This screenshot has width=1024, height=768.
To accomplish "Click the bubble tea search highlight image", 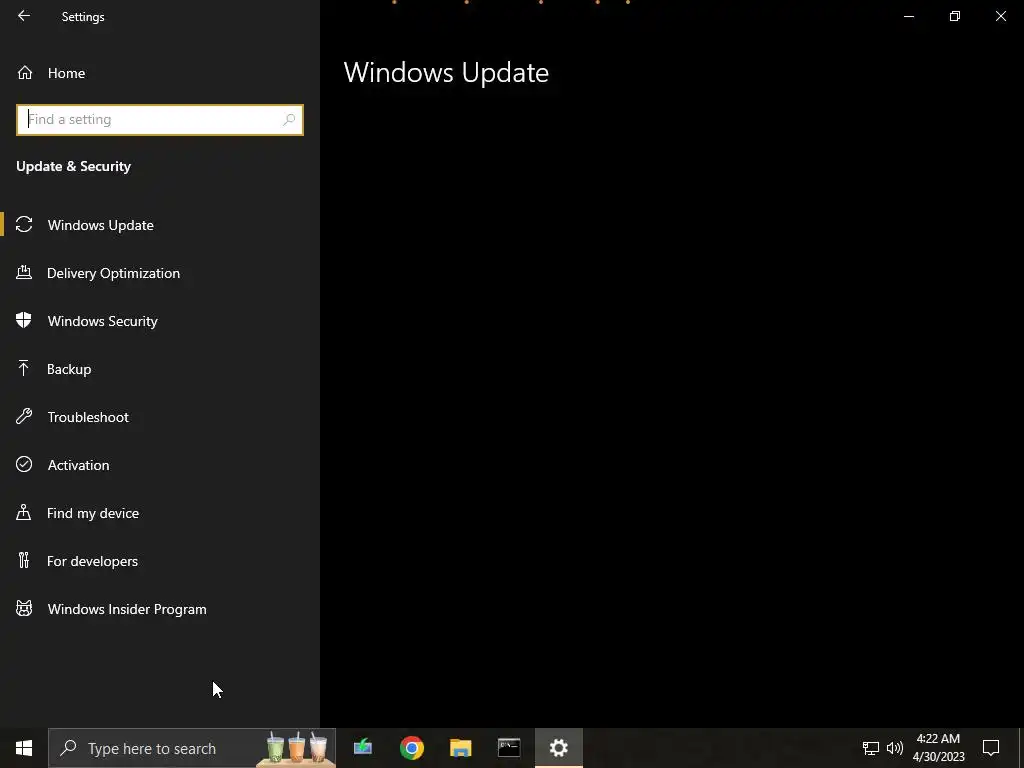I will point(296,748).
